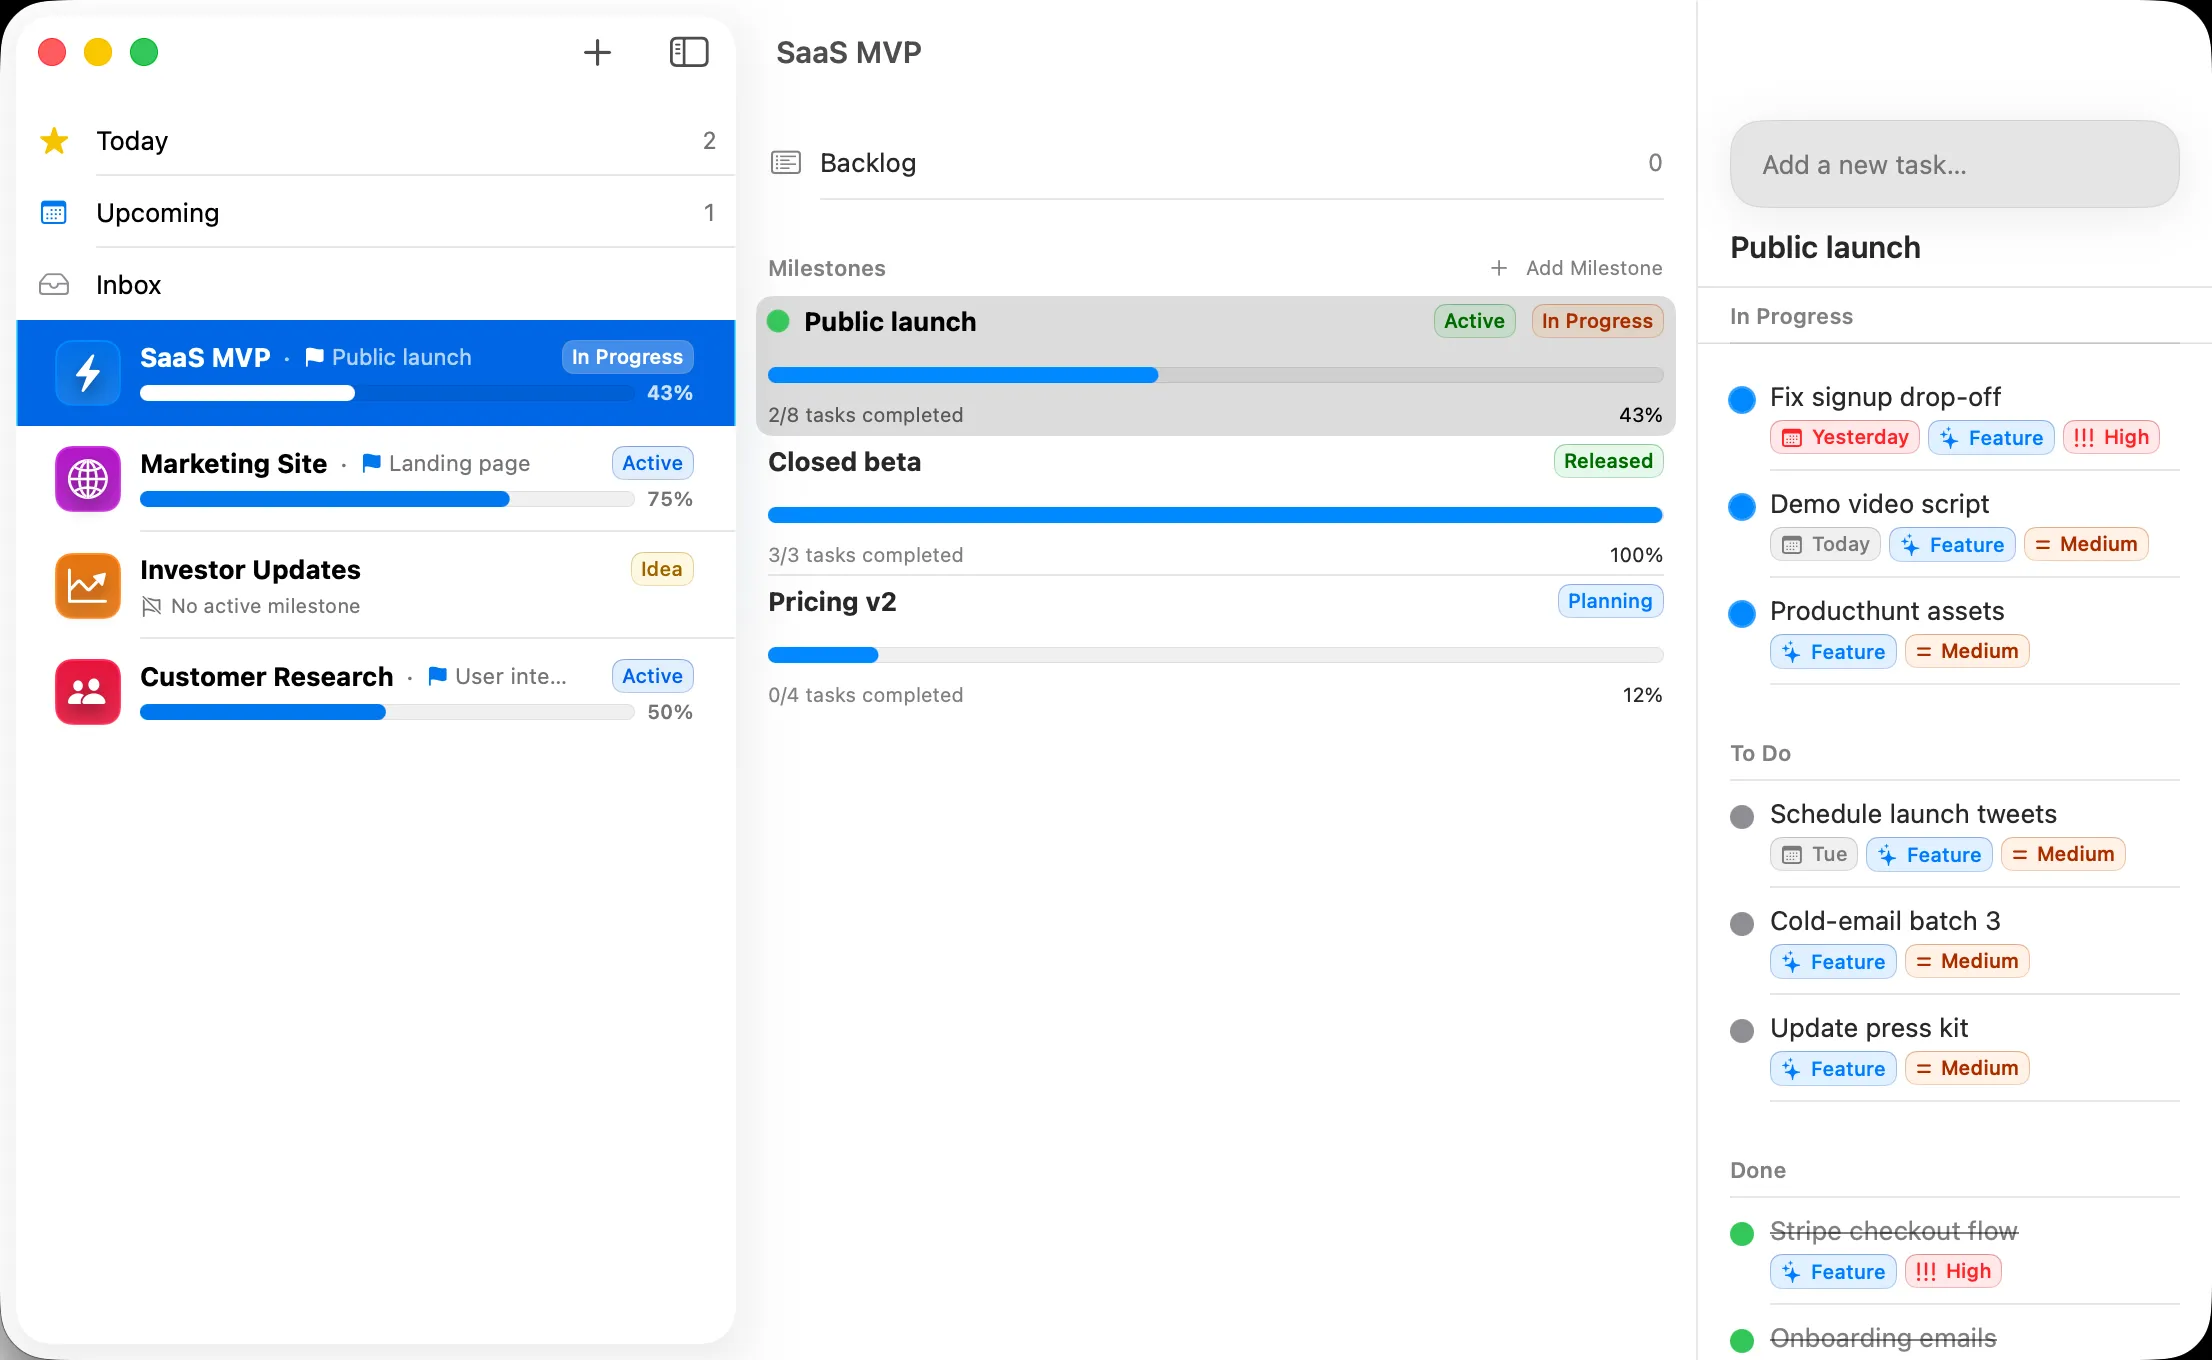Click the Backlog list icon
Viewport: 2212px width, 1360px height.
click(786, 162)
